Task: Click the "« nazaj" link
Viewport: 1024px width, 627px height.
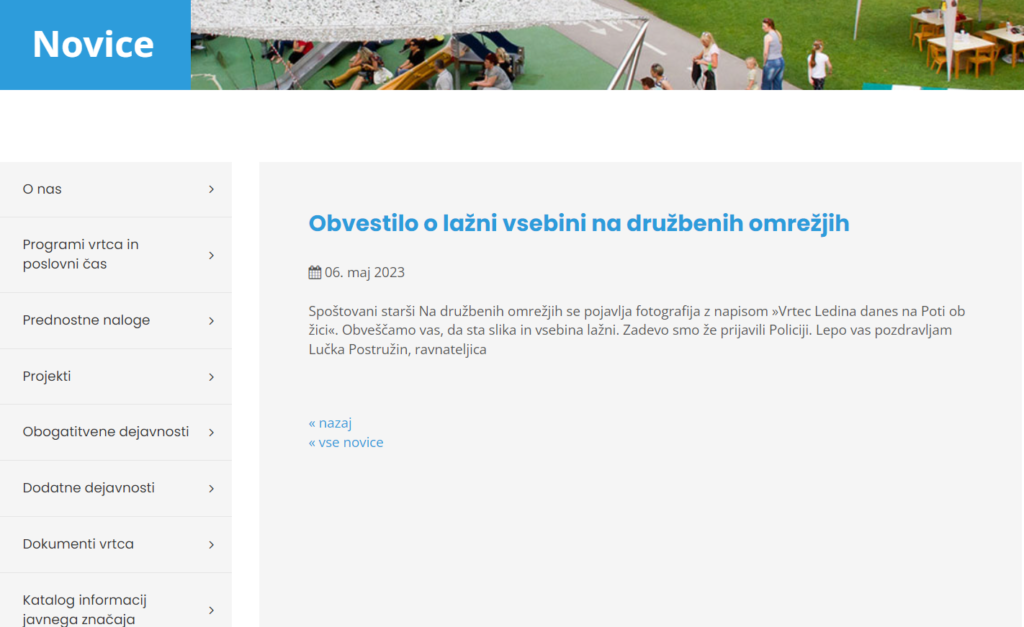Action: [x=329, y=422]
